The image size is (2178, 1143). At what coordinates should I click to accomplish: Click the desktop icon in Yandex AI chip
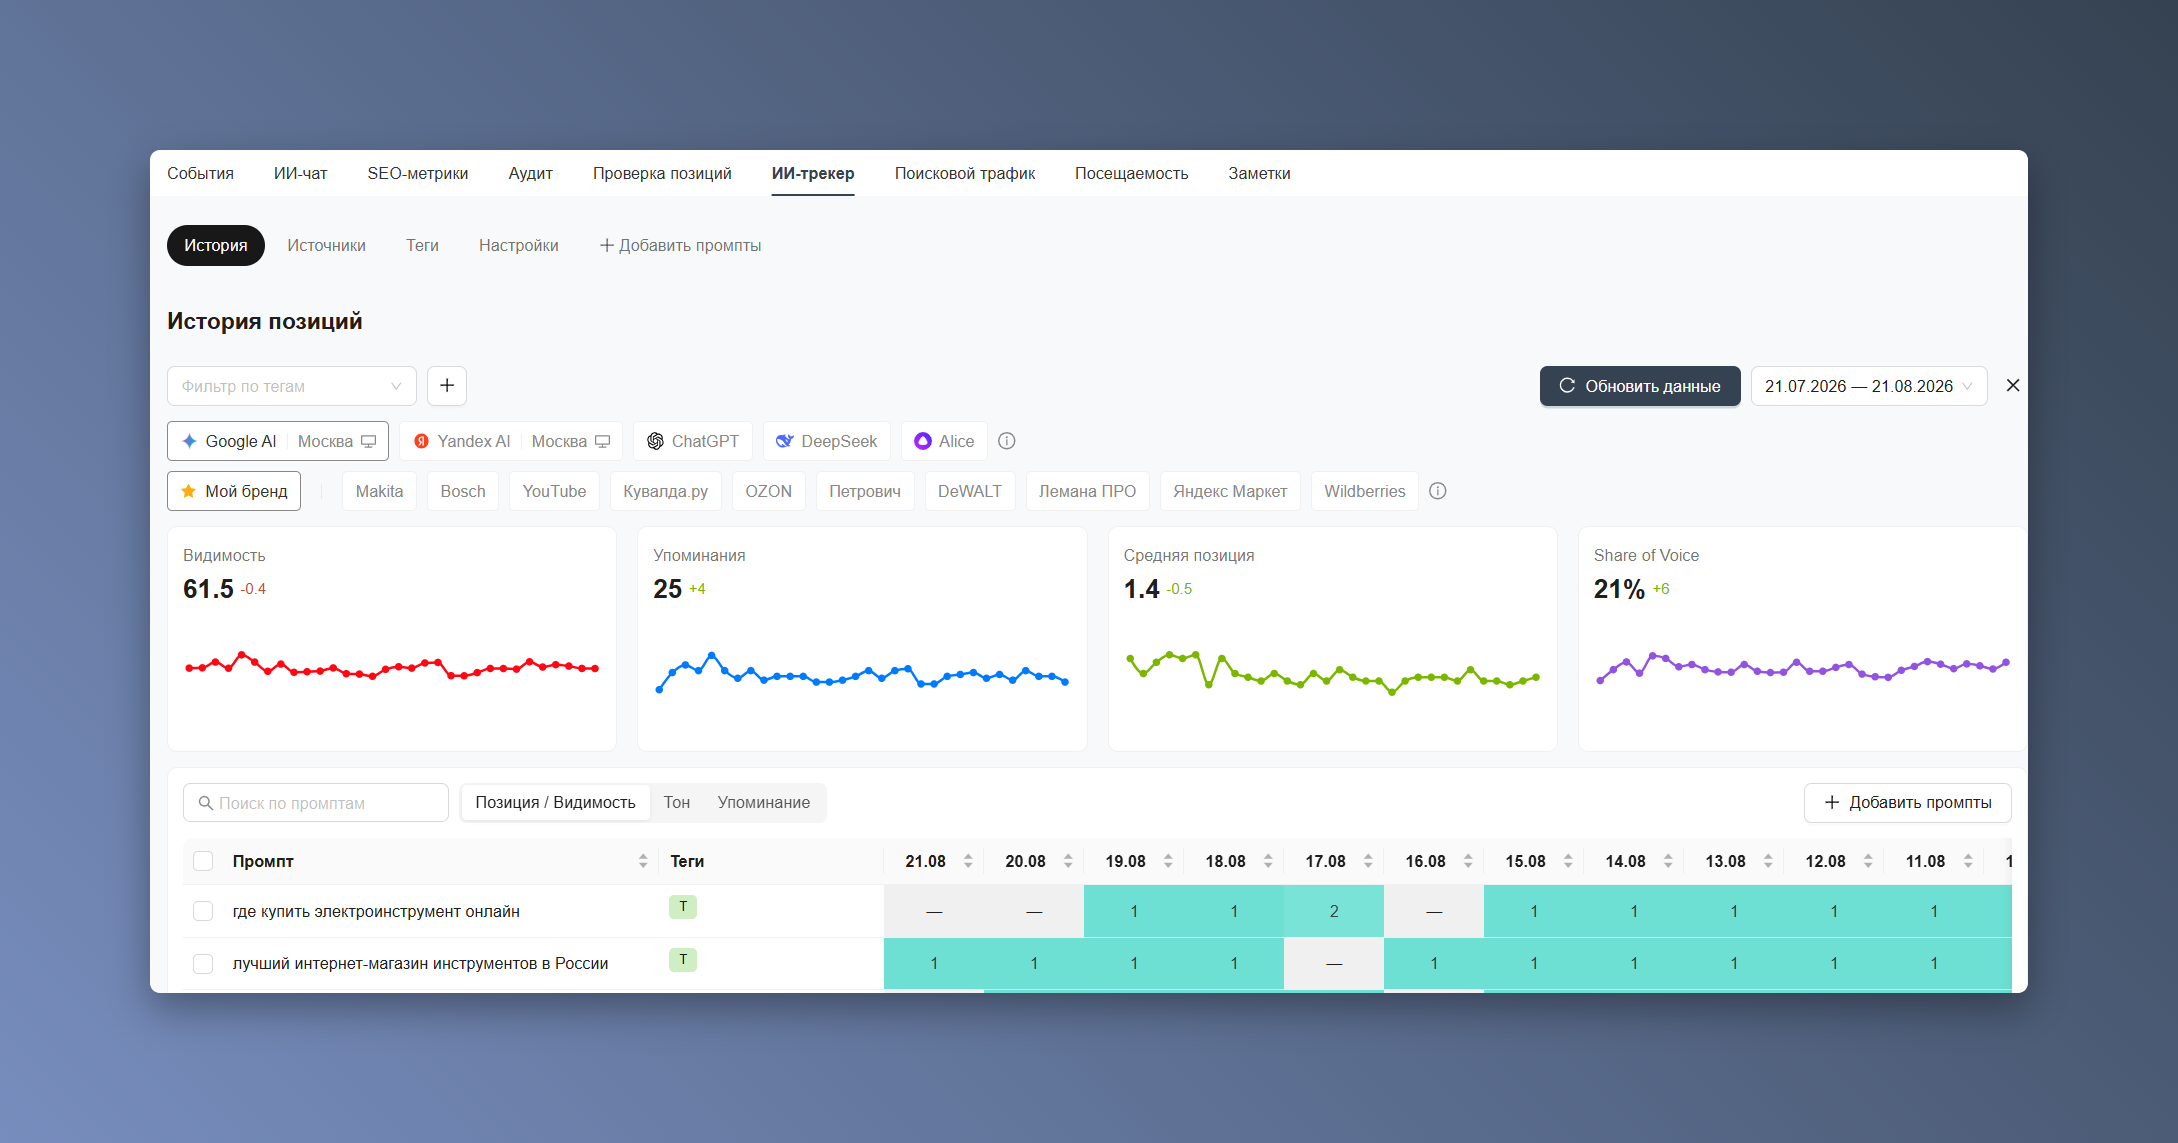click(603, 441)
